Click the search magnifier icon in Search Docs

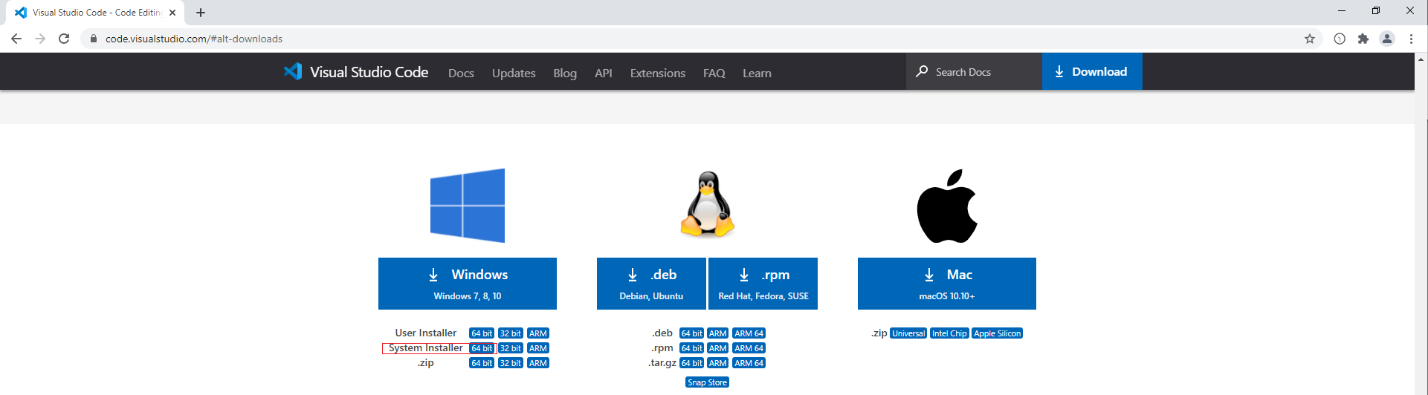pyautogui.click(x=922, y=72)
